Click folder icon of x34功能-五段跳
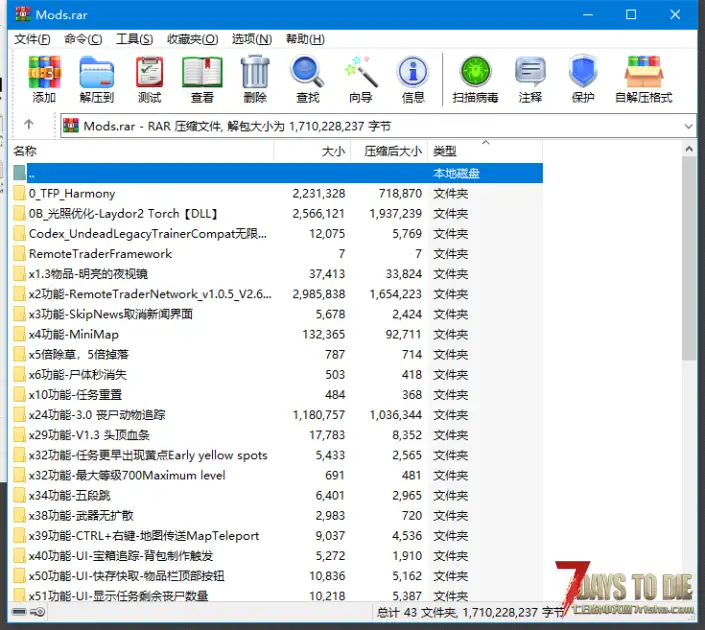 19,495
